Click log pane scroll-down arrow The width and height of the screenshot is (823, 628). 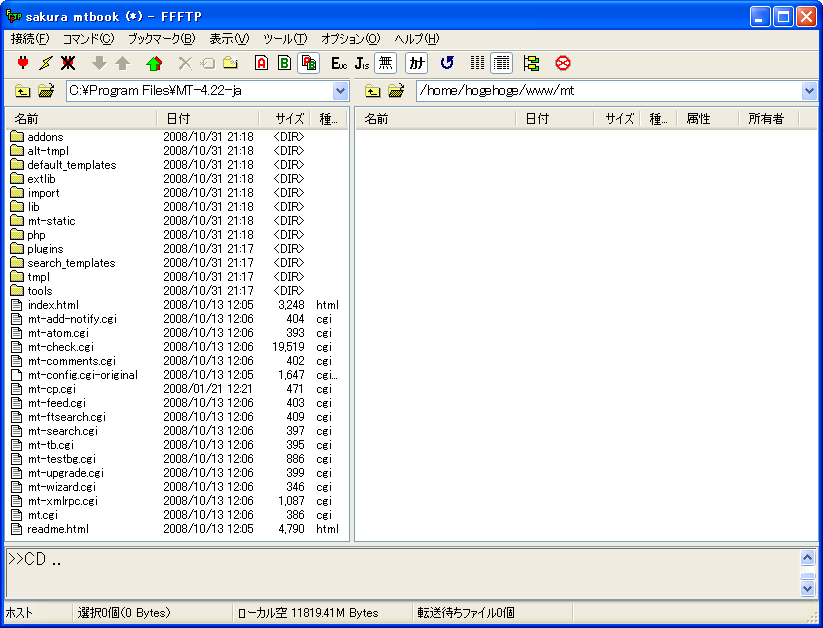pyautogui.click(x=807, y=588)
